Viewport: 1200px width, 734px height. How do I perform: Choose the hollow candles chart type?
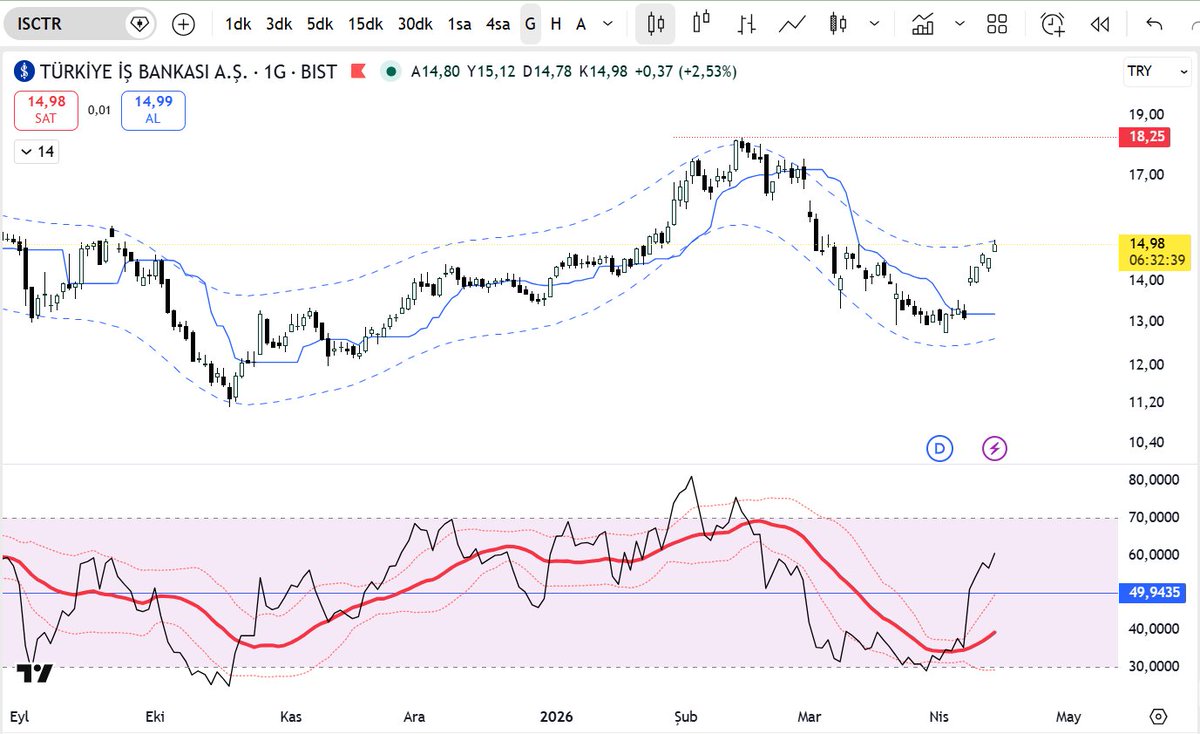pyautogui.click(x=702, y=22)
